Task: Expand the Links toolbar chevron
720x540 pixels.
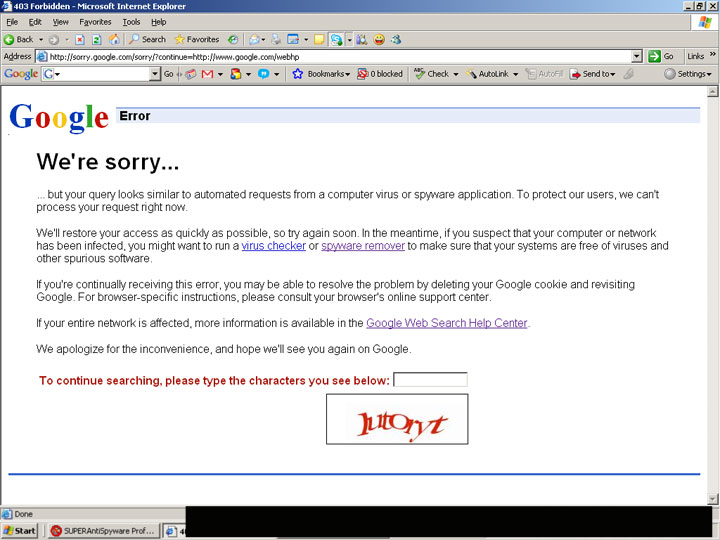Action: (x=713, y=55)
